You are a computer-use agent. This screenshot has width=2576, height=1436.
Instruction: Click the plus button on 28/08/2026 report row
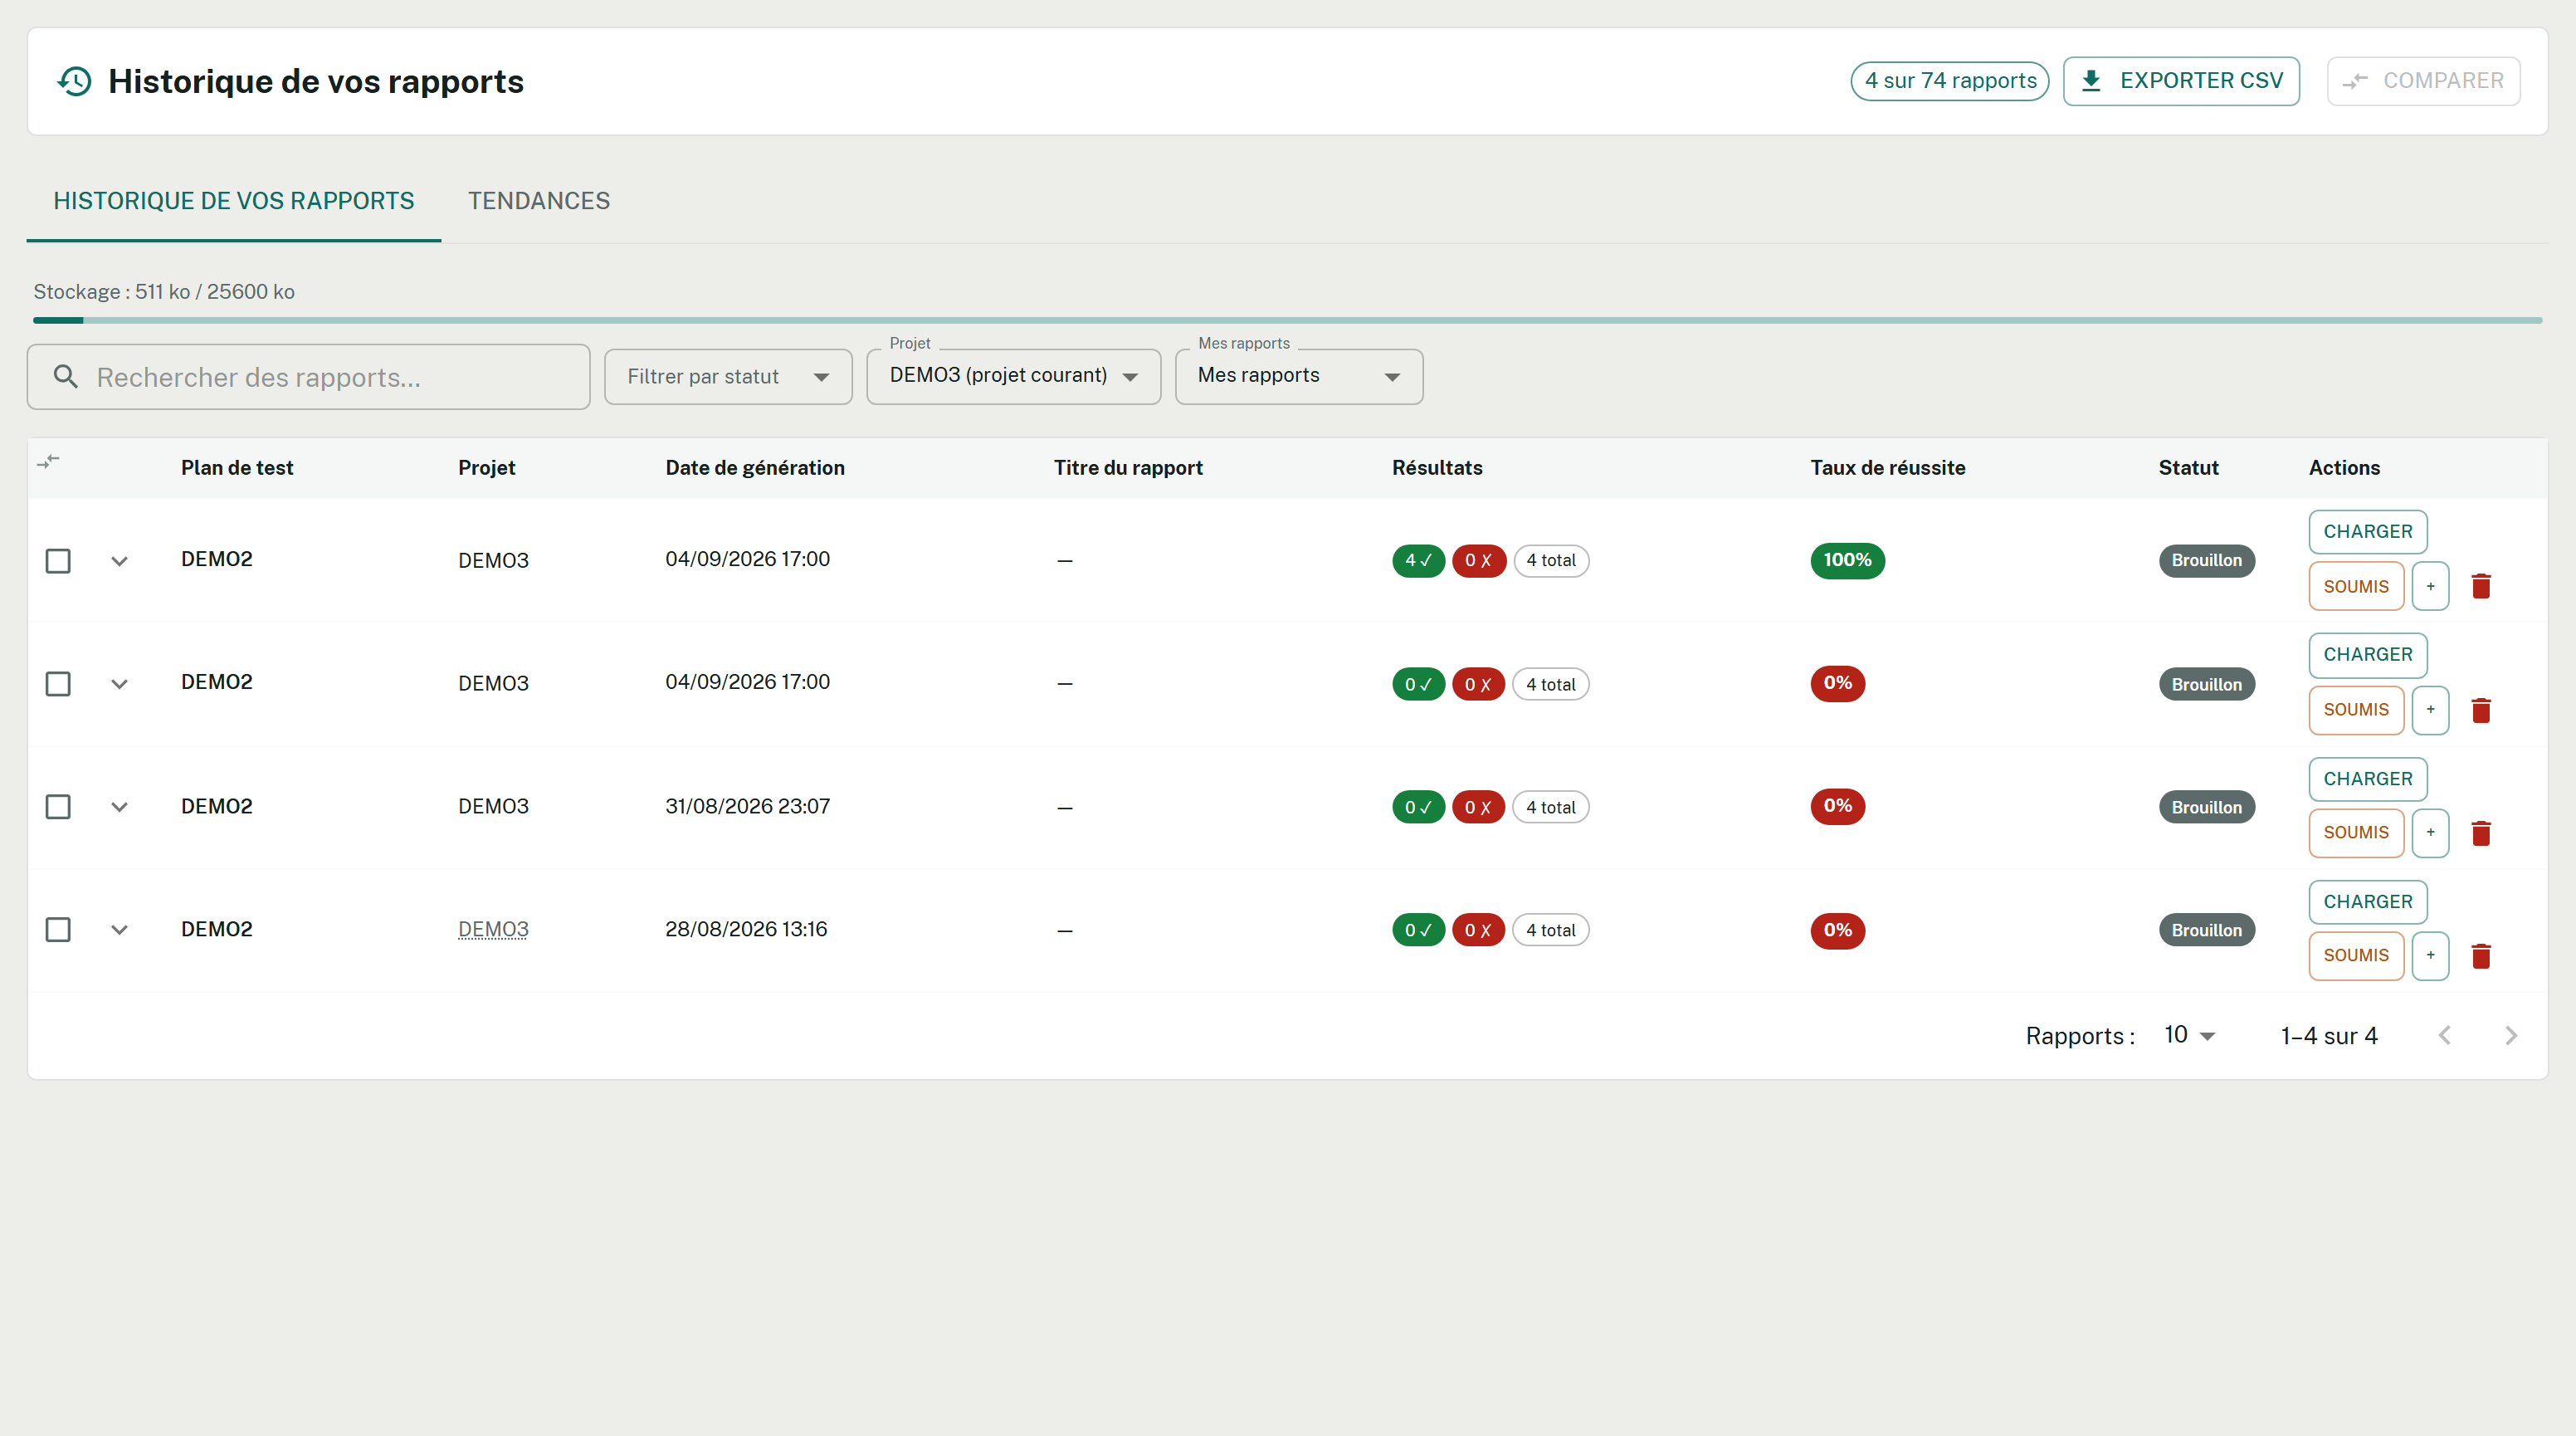pos(2430,956)
